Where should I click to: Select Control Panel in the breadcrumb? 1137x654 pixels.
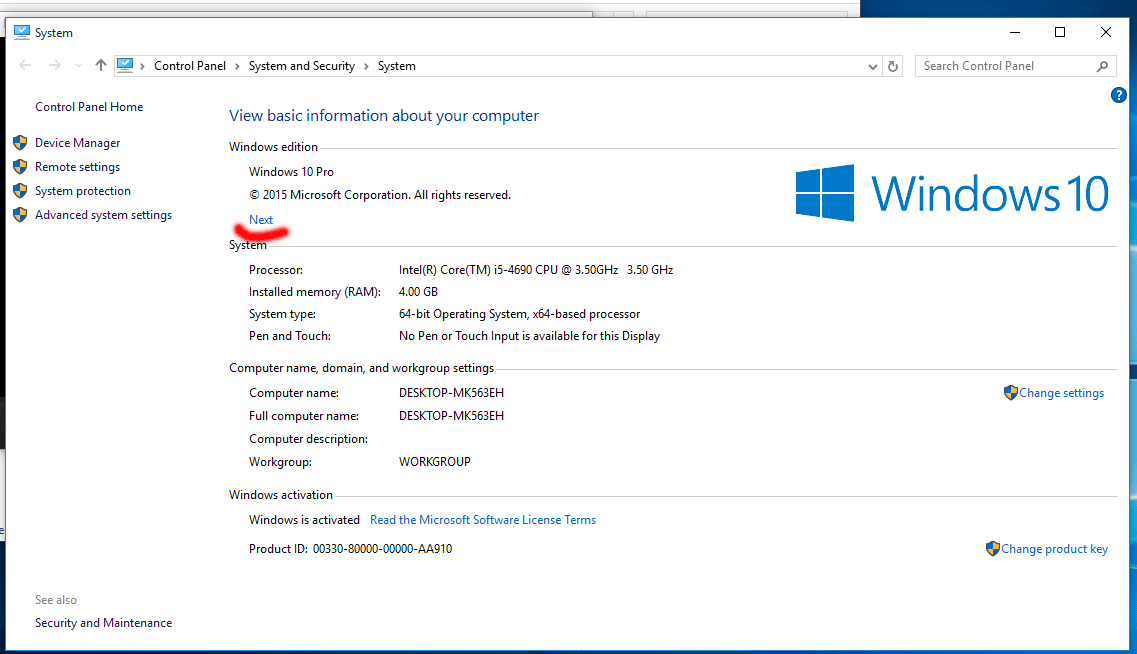tap(190, 66)
